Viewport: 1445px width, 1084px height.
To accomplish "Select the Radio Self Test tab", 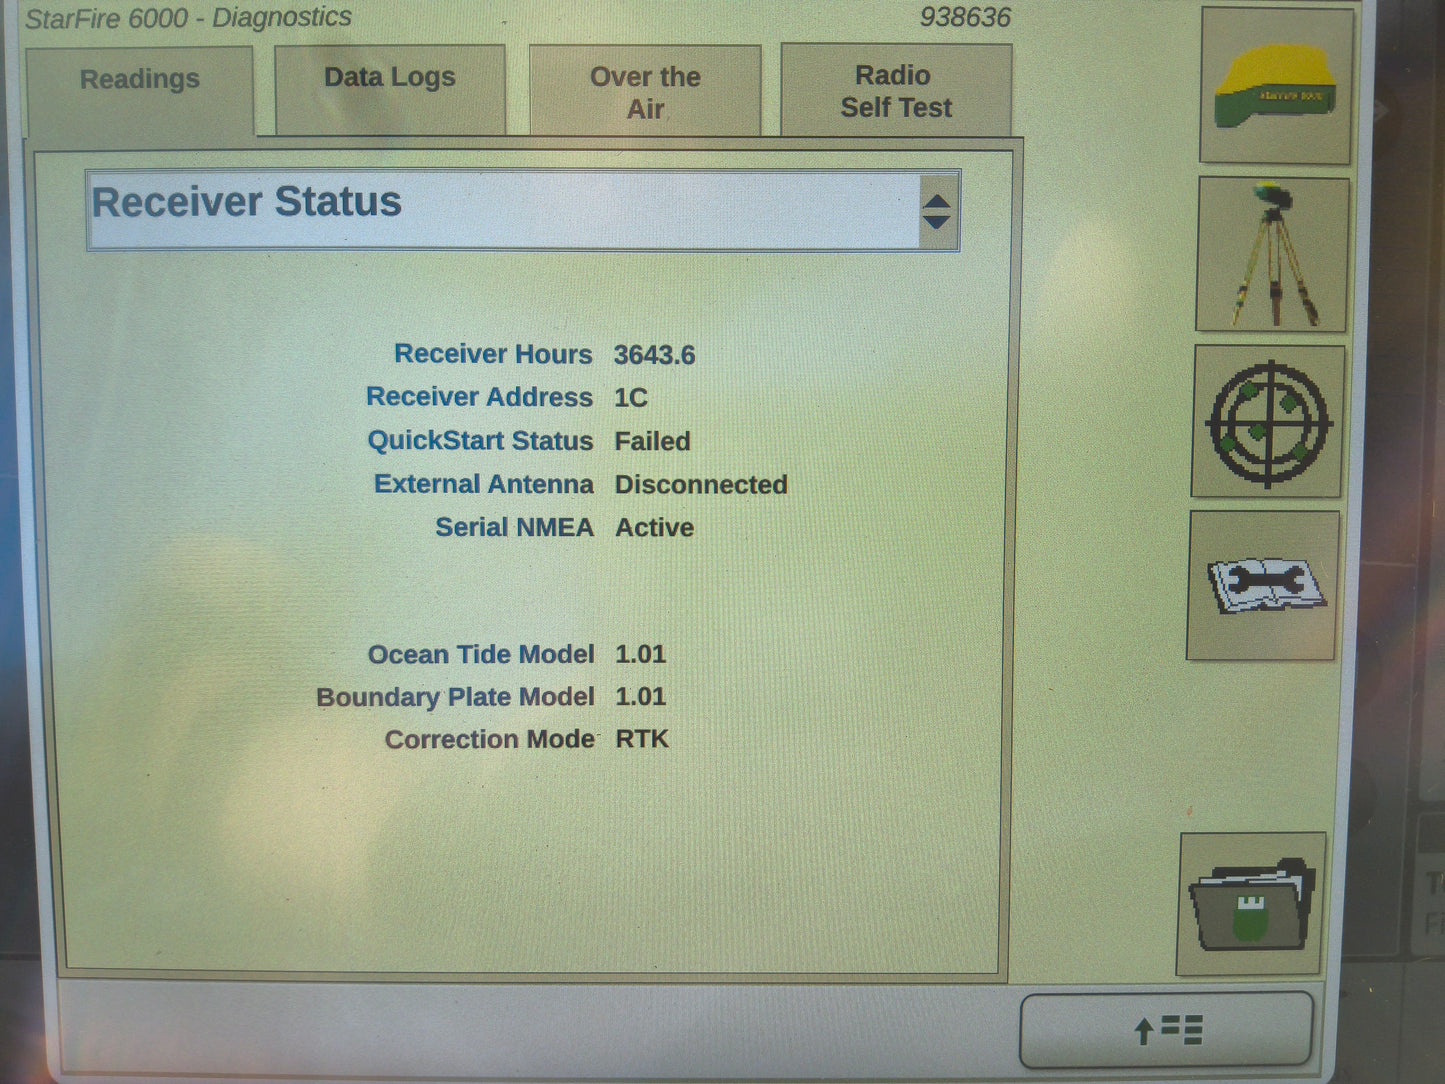I will [x=893, y=90].
